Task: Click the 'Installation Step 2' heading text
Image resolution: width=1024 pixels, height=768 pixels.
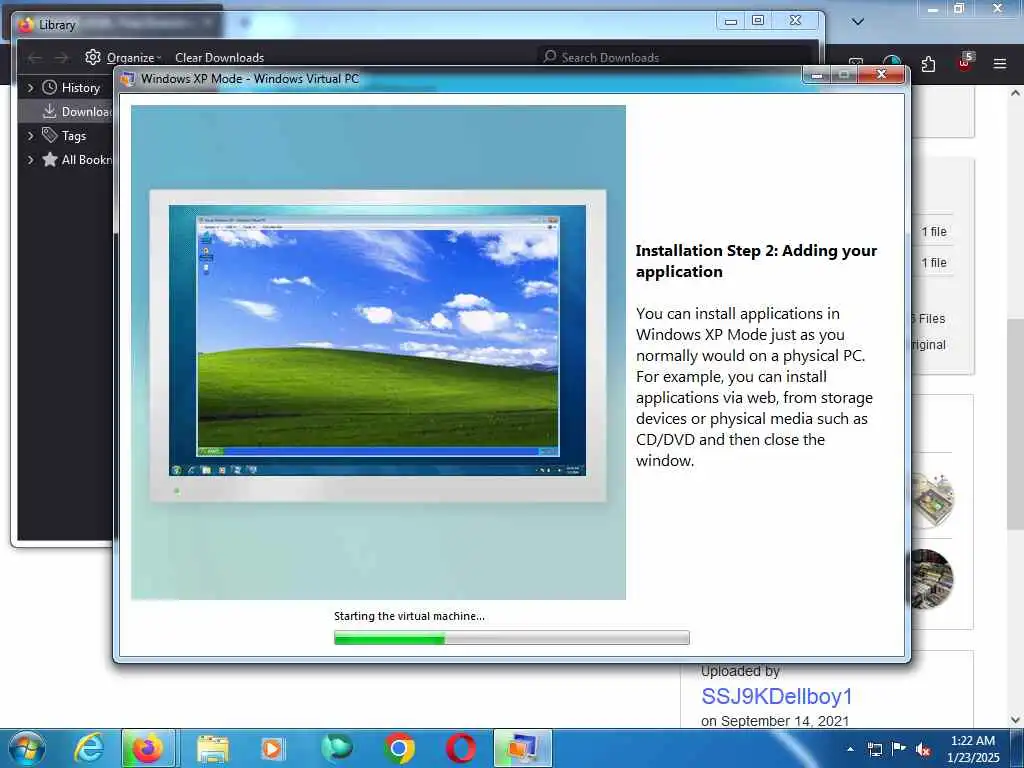Action: 756,261
